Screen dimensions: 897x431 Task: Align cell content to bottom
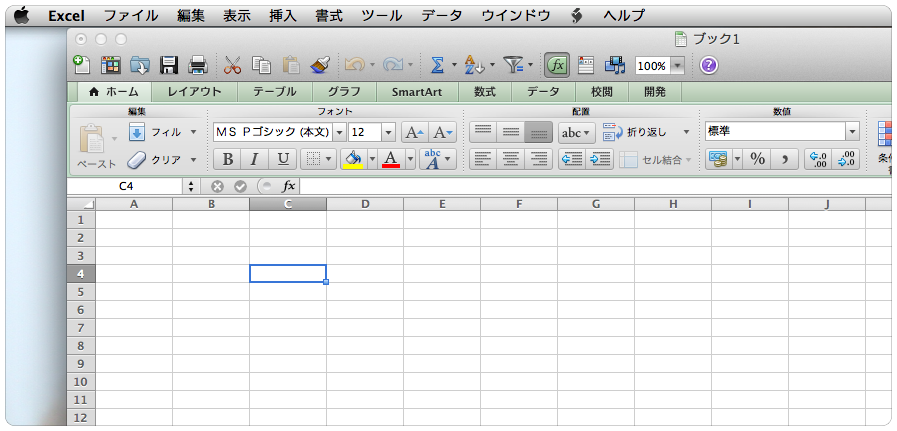click(x=538, y=132)
